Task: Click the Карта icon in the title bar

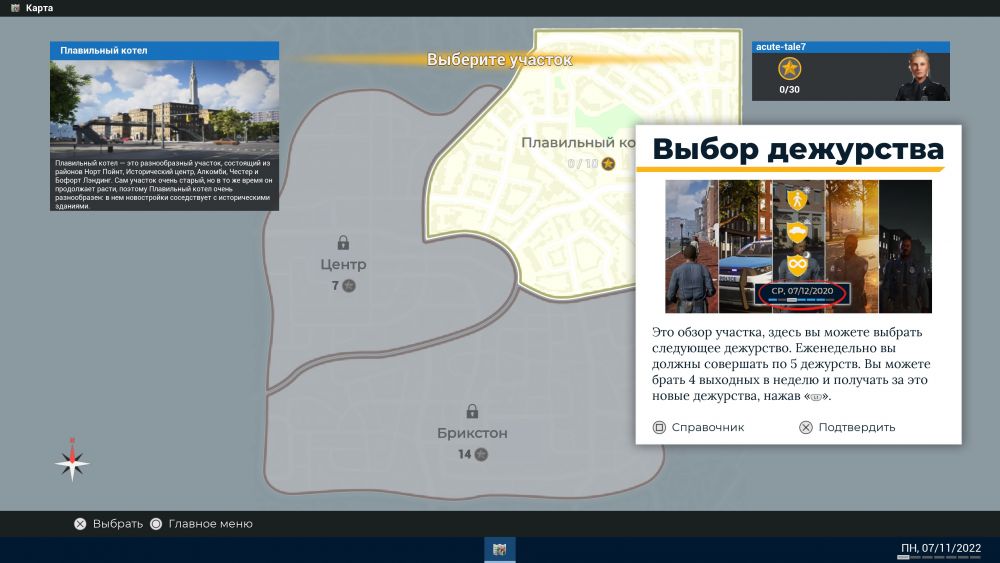Action: coord(14,8)
